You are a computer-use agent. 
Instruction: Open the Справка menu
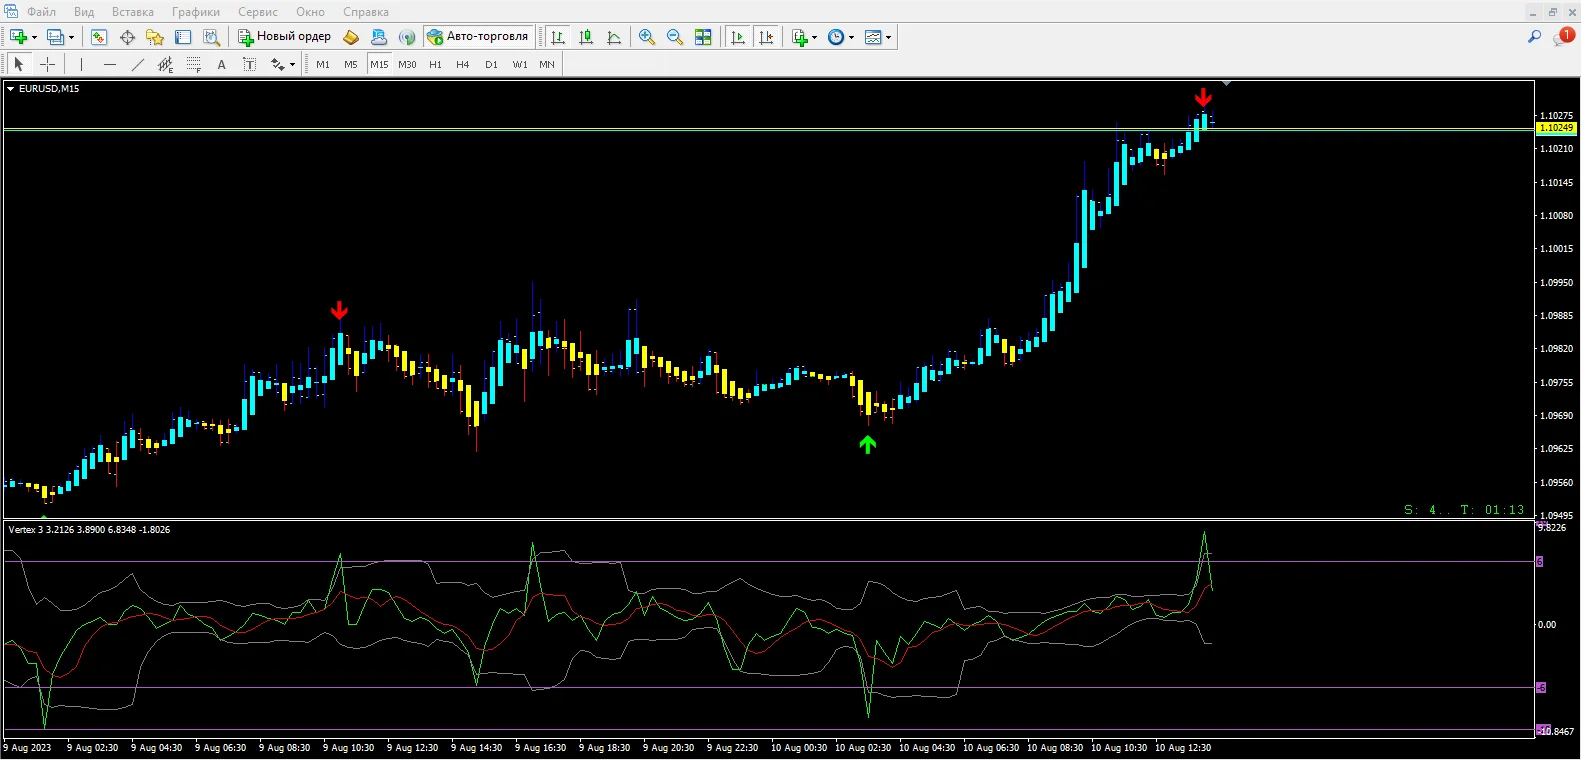pyautogui.click(x=366, y=12)
